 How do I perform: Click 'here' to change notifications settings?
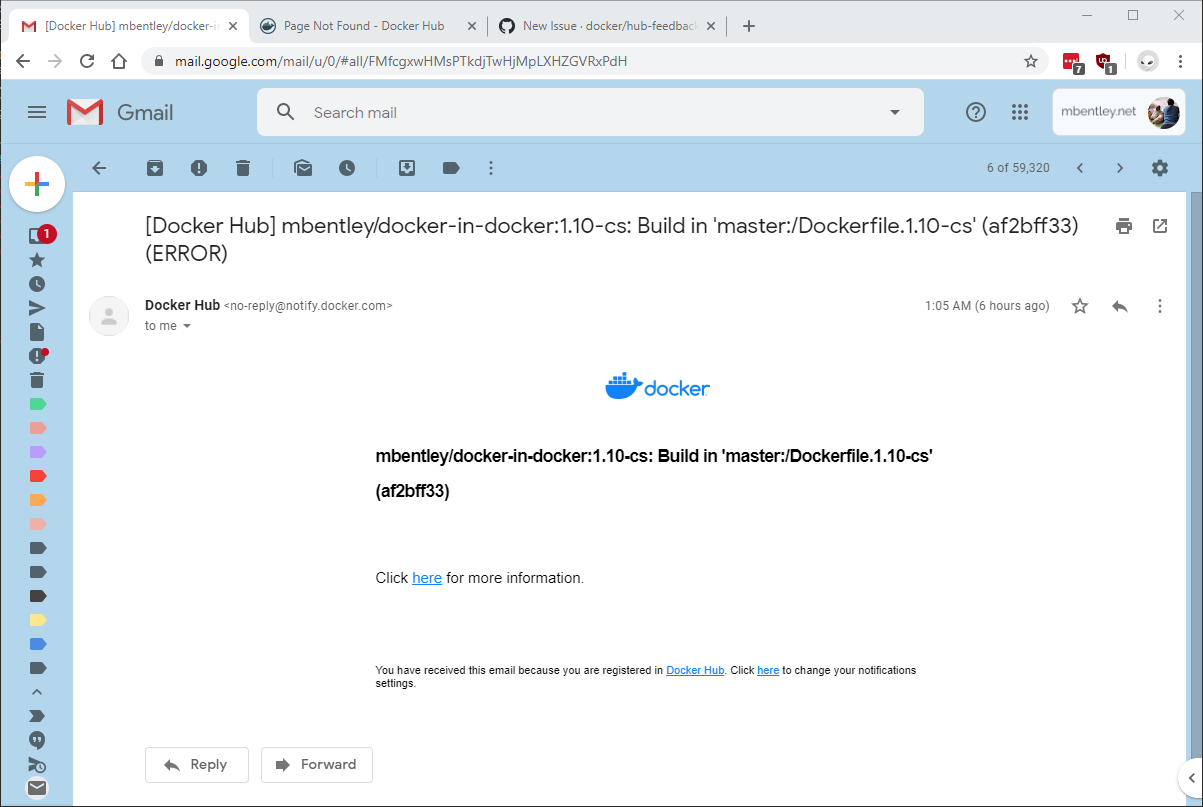[x=768, y=670]
